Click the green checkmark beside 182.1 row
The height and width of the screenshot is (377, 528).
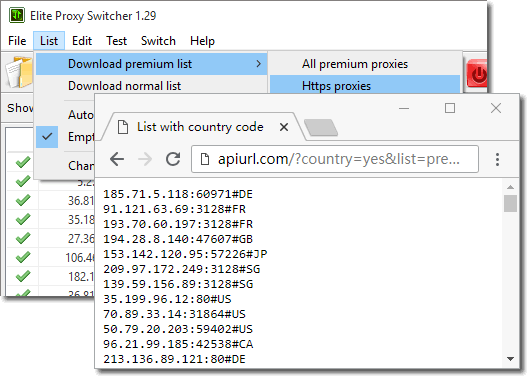[23, 276]
